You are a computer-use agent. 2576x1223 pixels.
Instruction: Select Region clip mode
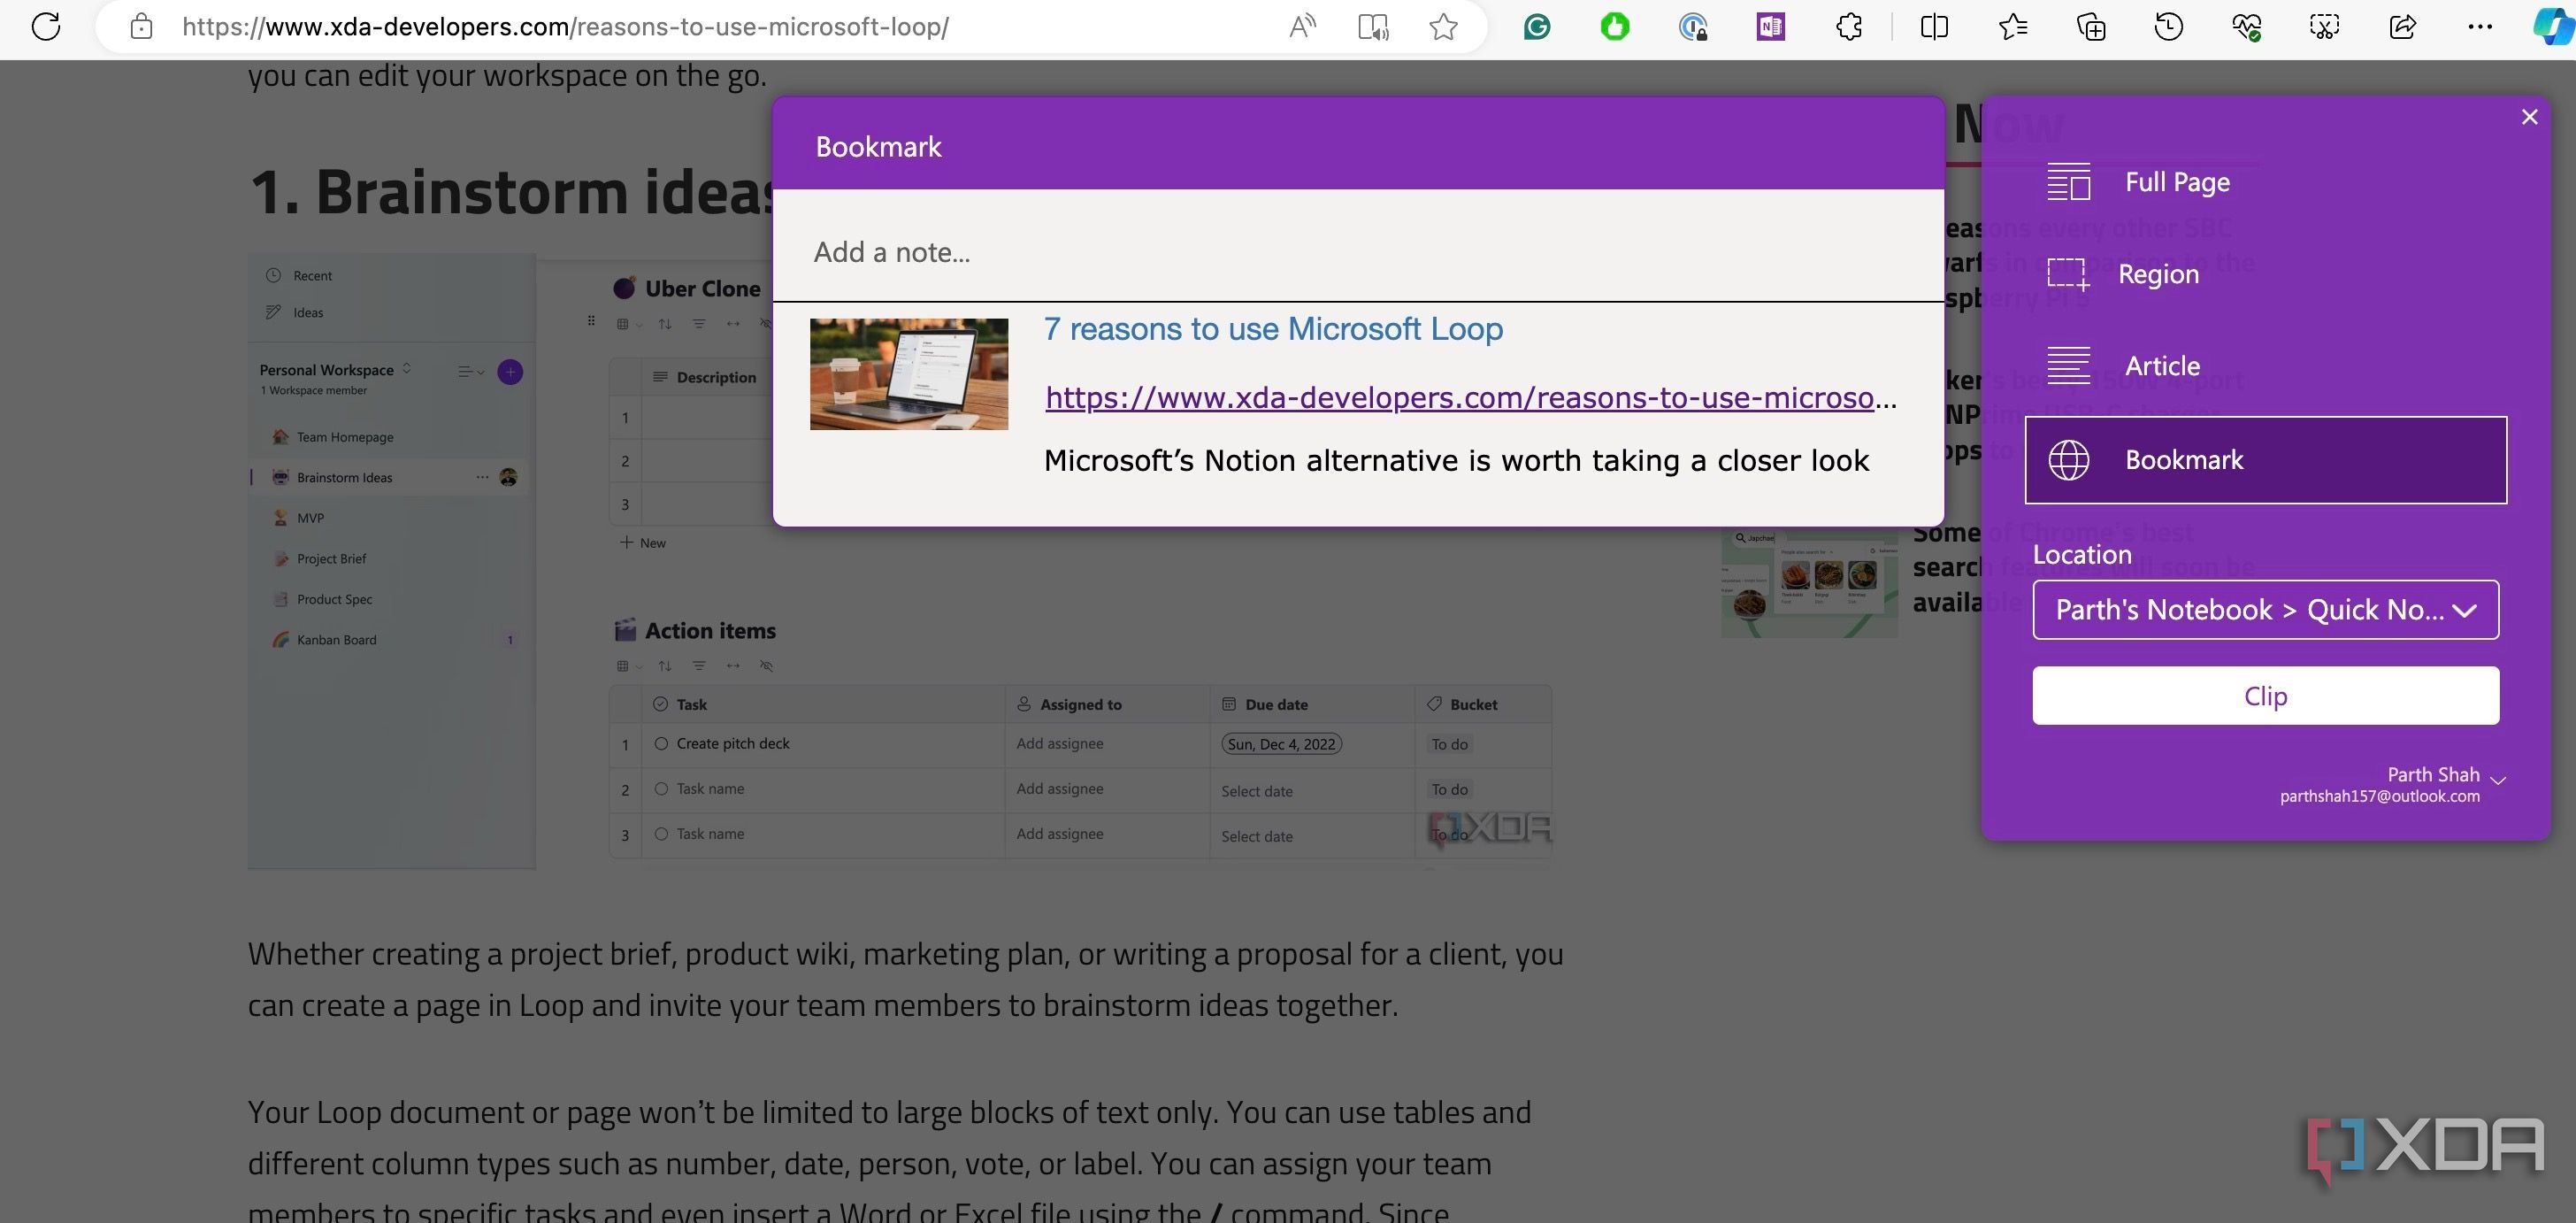2265,274
